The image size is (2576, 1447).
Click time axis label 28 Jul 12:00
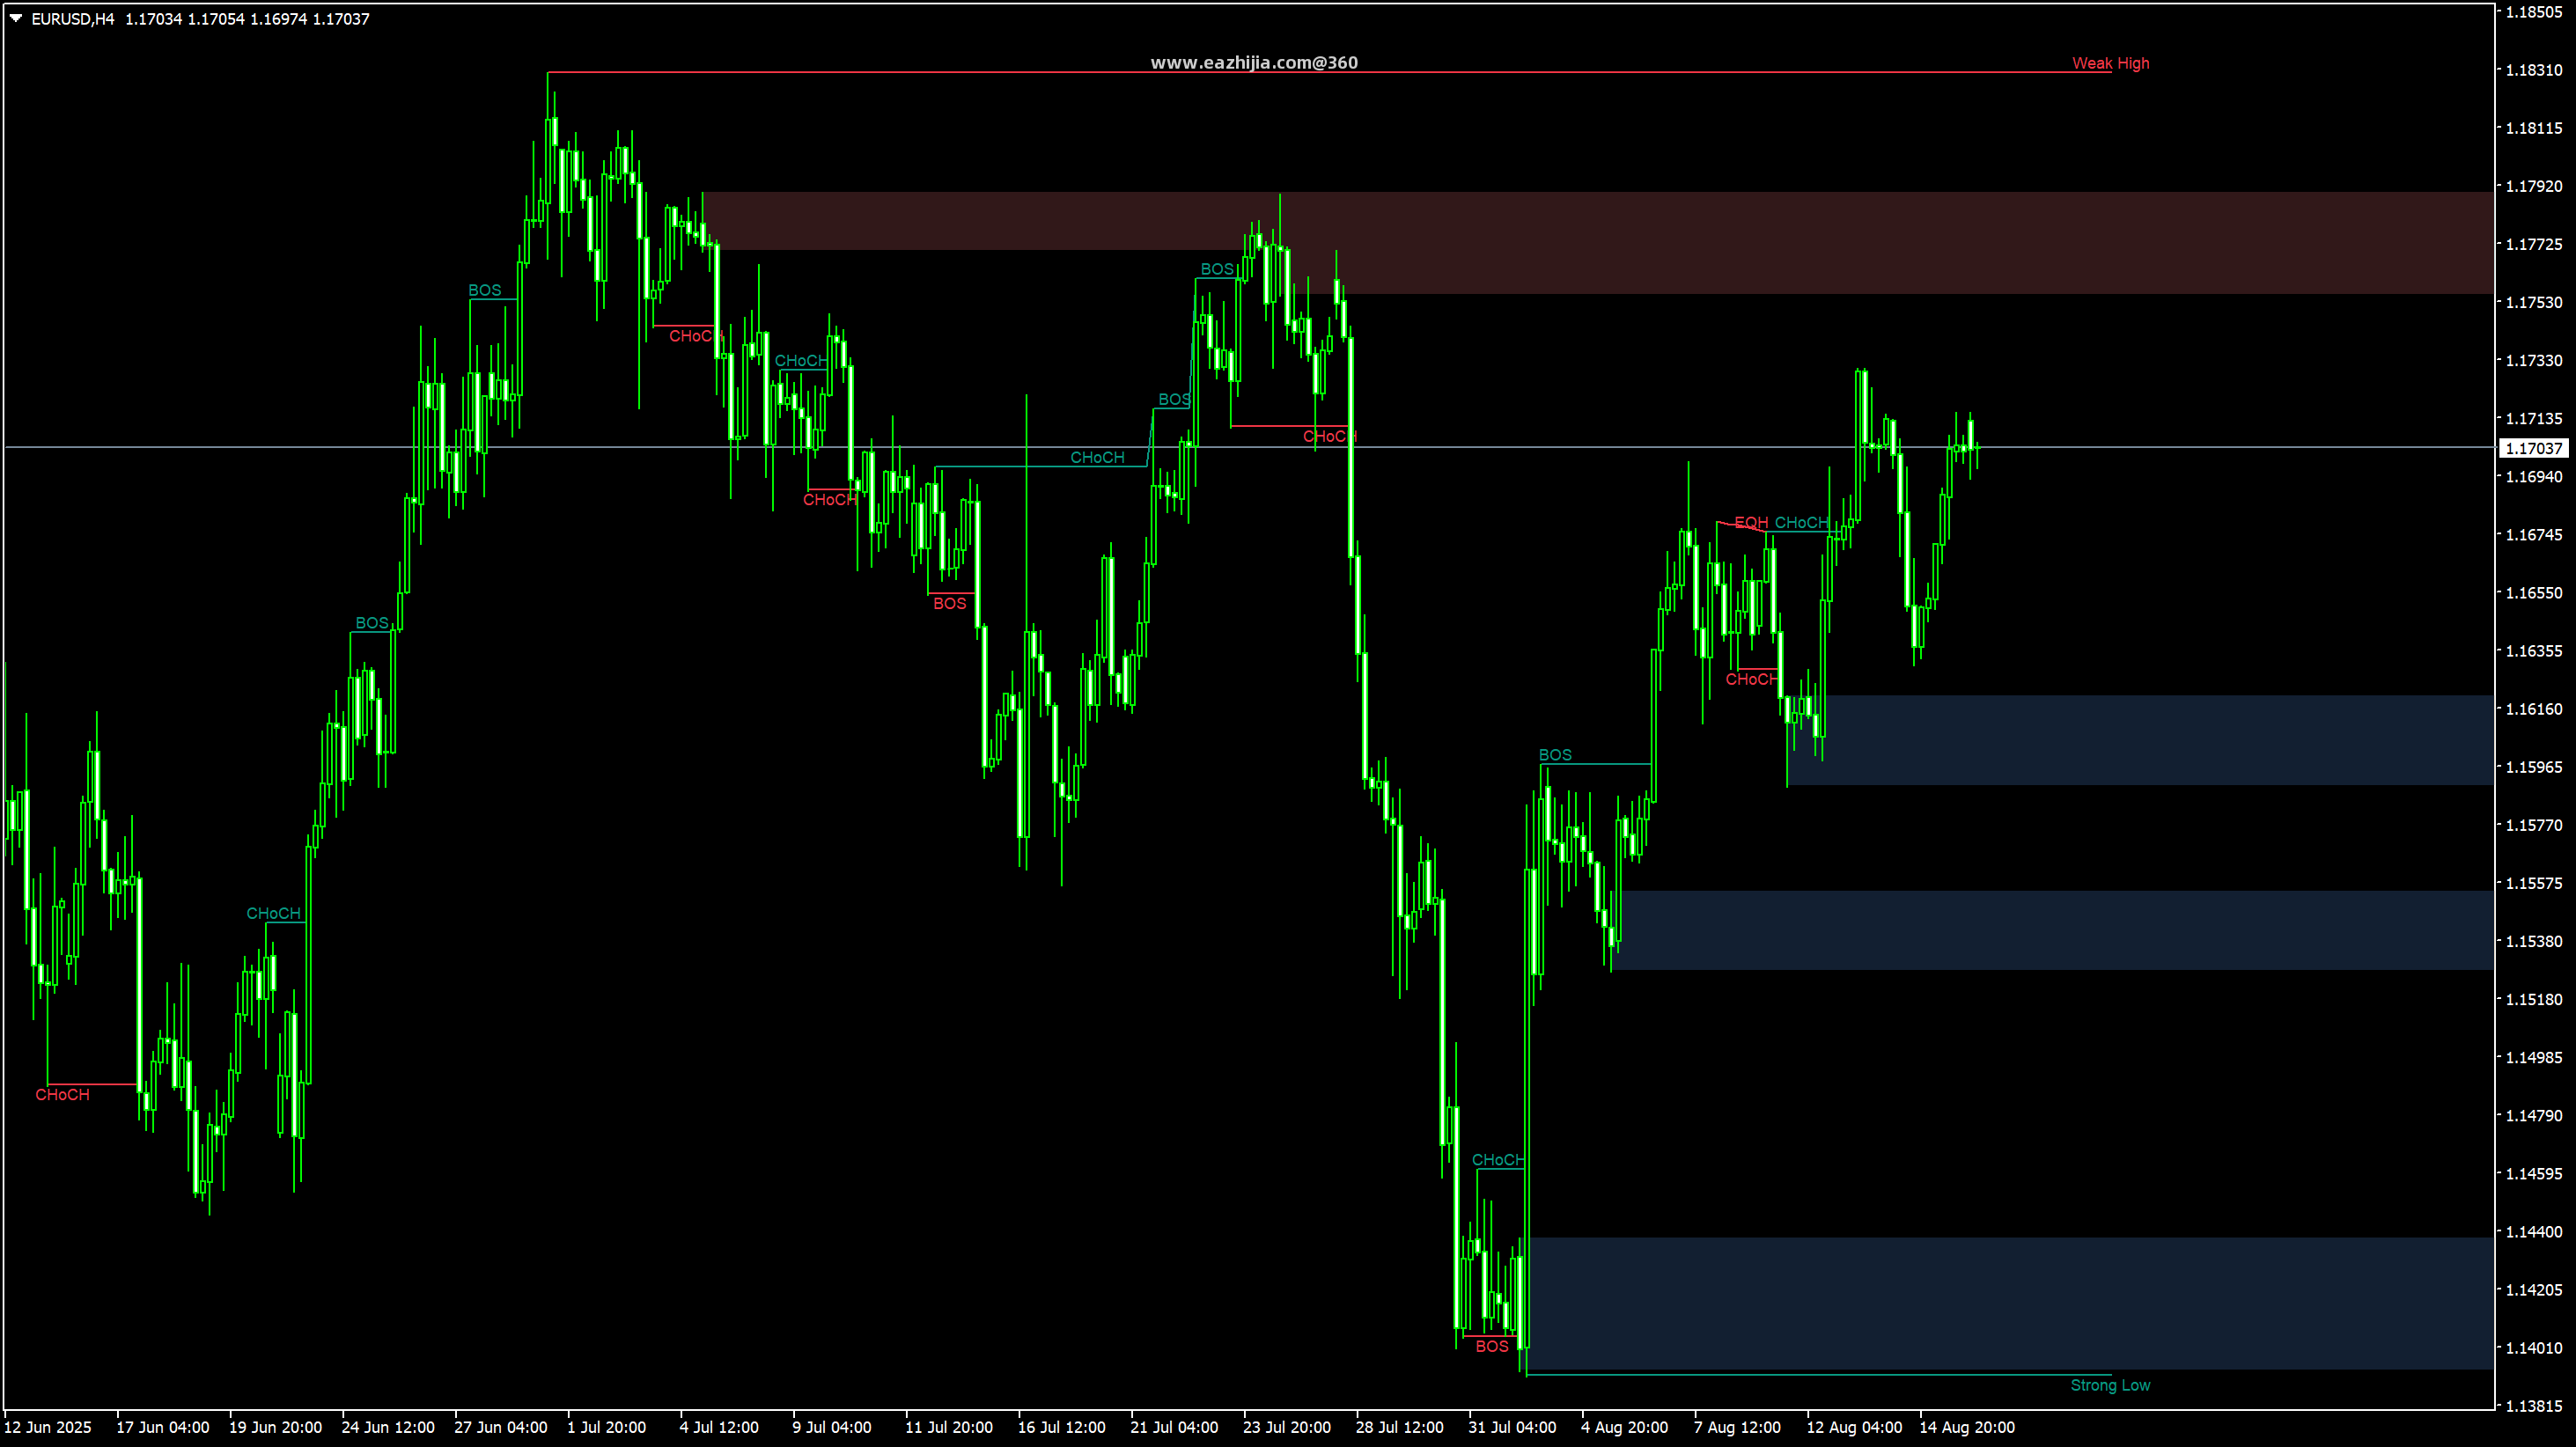pyautogui.click(x=1400, y=1427)
